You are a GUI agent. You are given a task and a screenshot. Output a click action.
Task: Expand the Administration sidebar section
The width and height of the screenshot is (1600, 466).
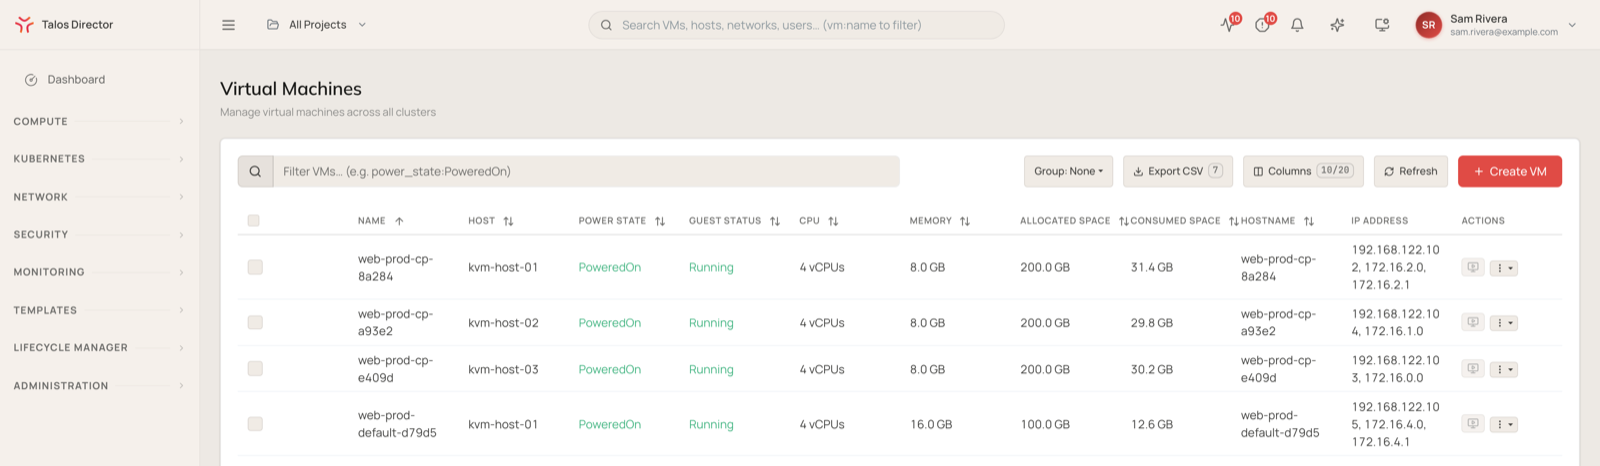click(99, 386)
